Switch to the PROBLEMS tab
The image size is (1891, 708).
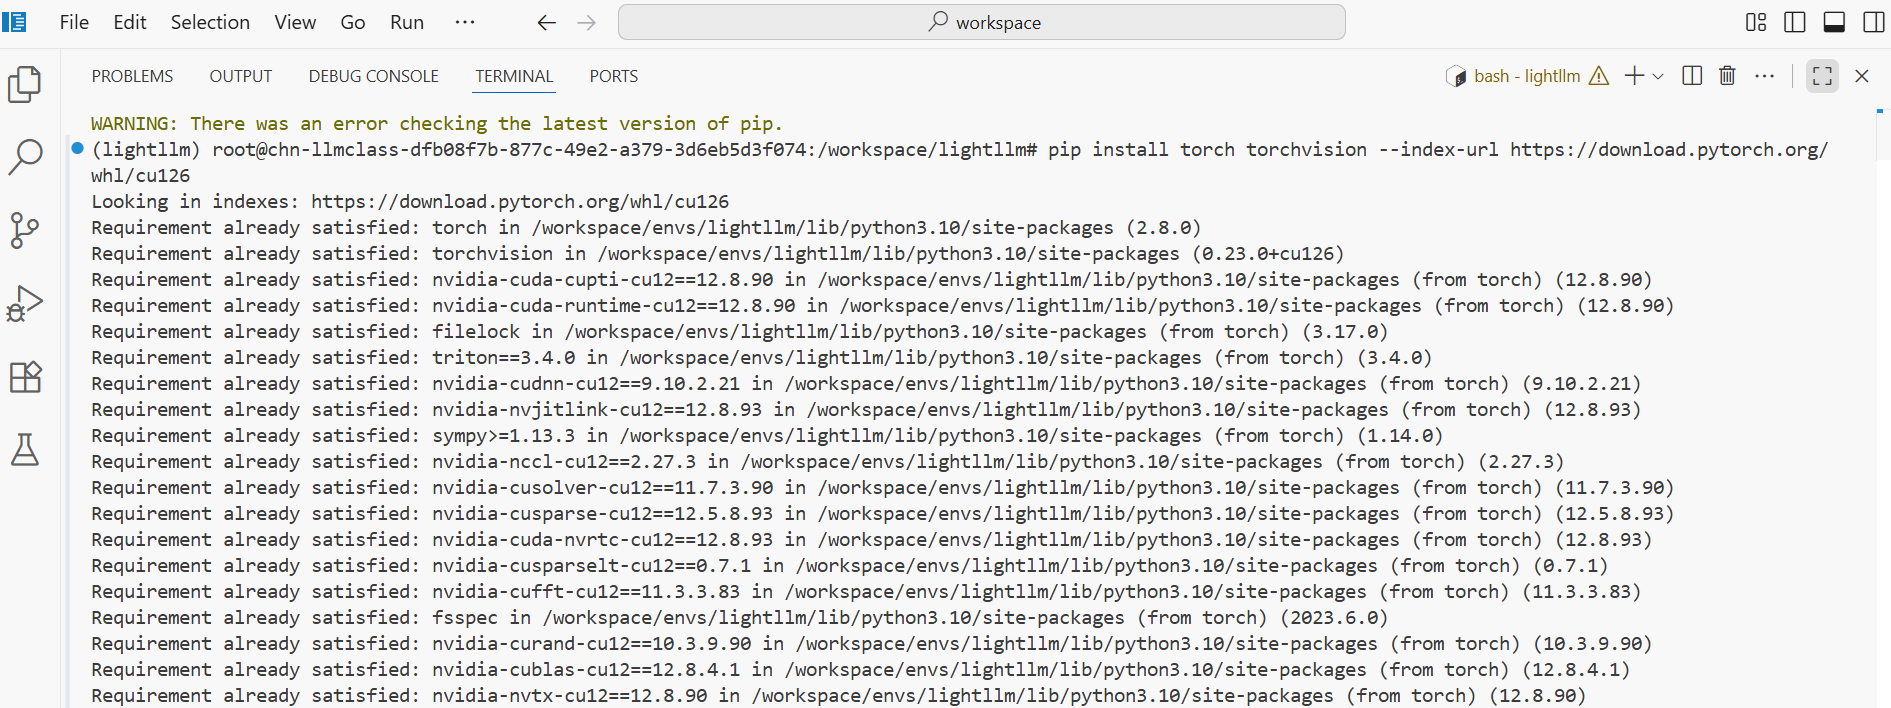[x=132, y=76]
